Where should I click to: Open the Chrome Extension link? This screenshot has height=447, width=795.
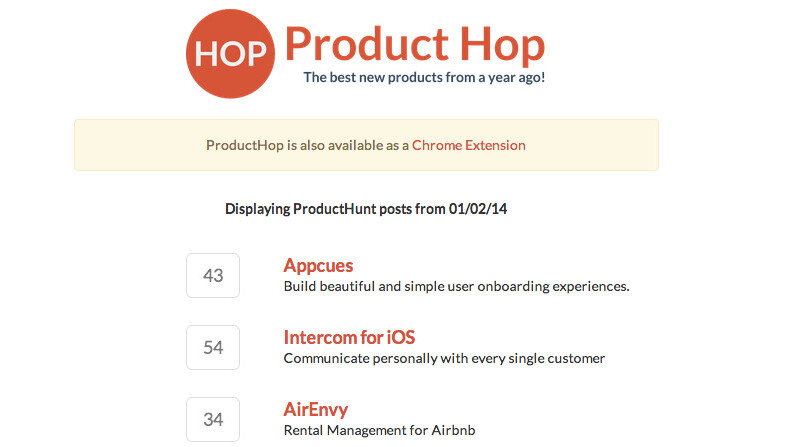468,145
